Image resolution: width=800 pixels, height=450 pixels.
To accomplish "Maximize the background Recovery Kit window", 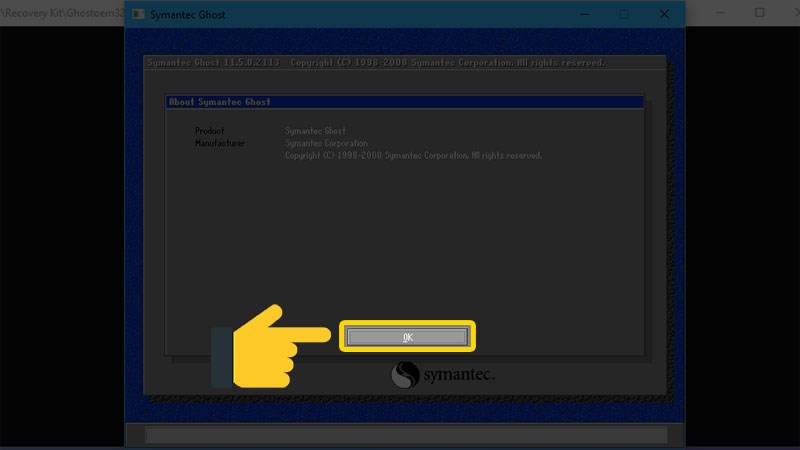I will 760,13.
